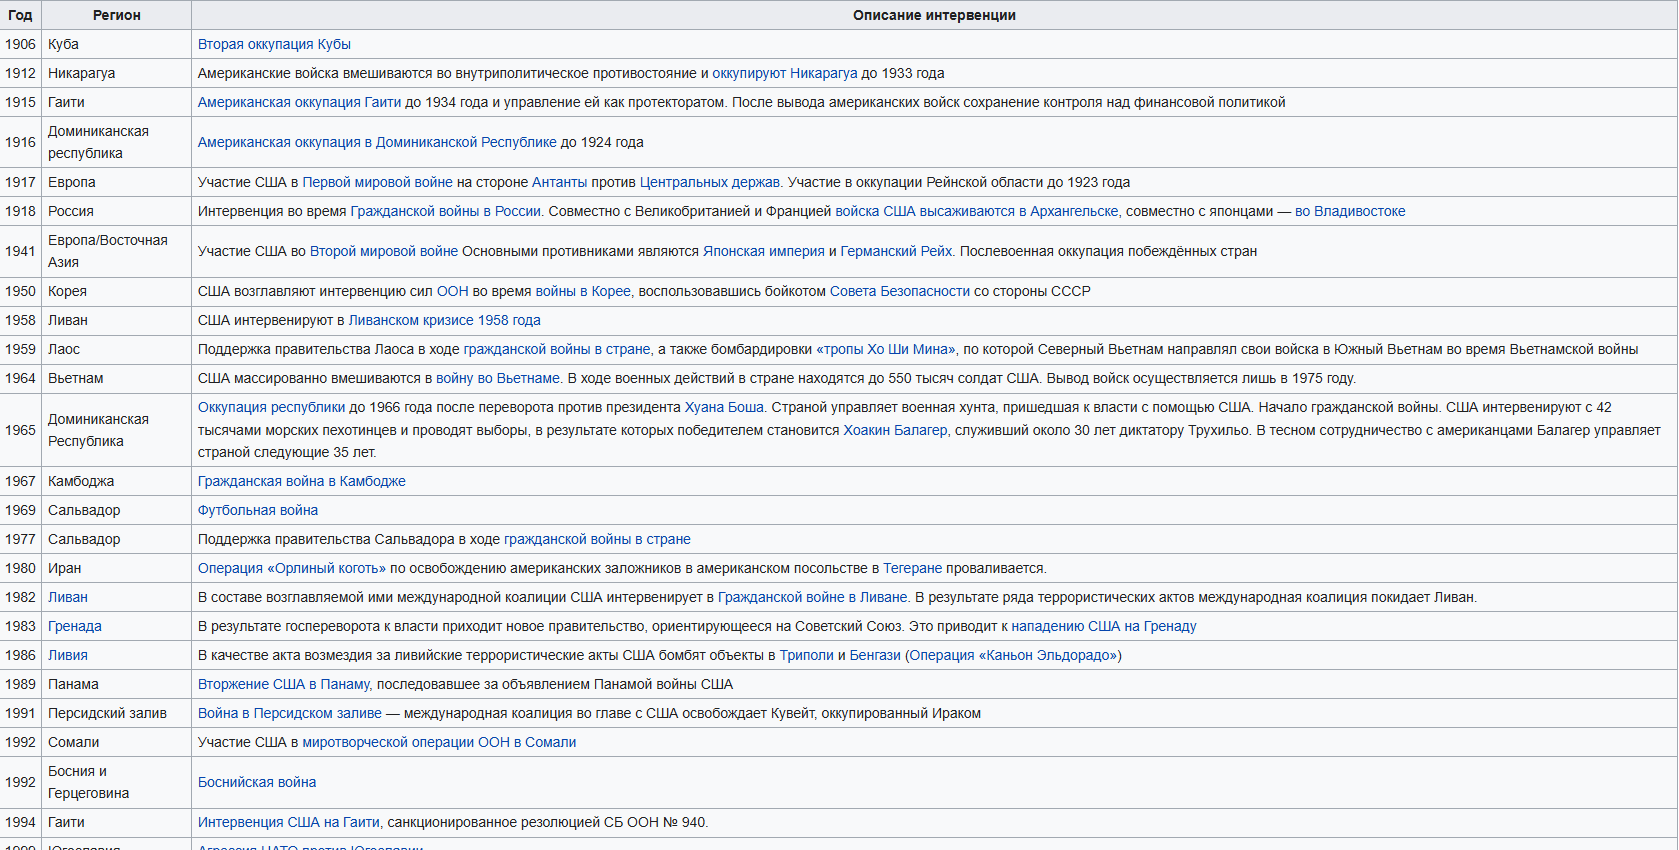
Task: Open the 'Операция «Орлиный коготь»' link
Action: pyautogui.click(x=292, y=568)
